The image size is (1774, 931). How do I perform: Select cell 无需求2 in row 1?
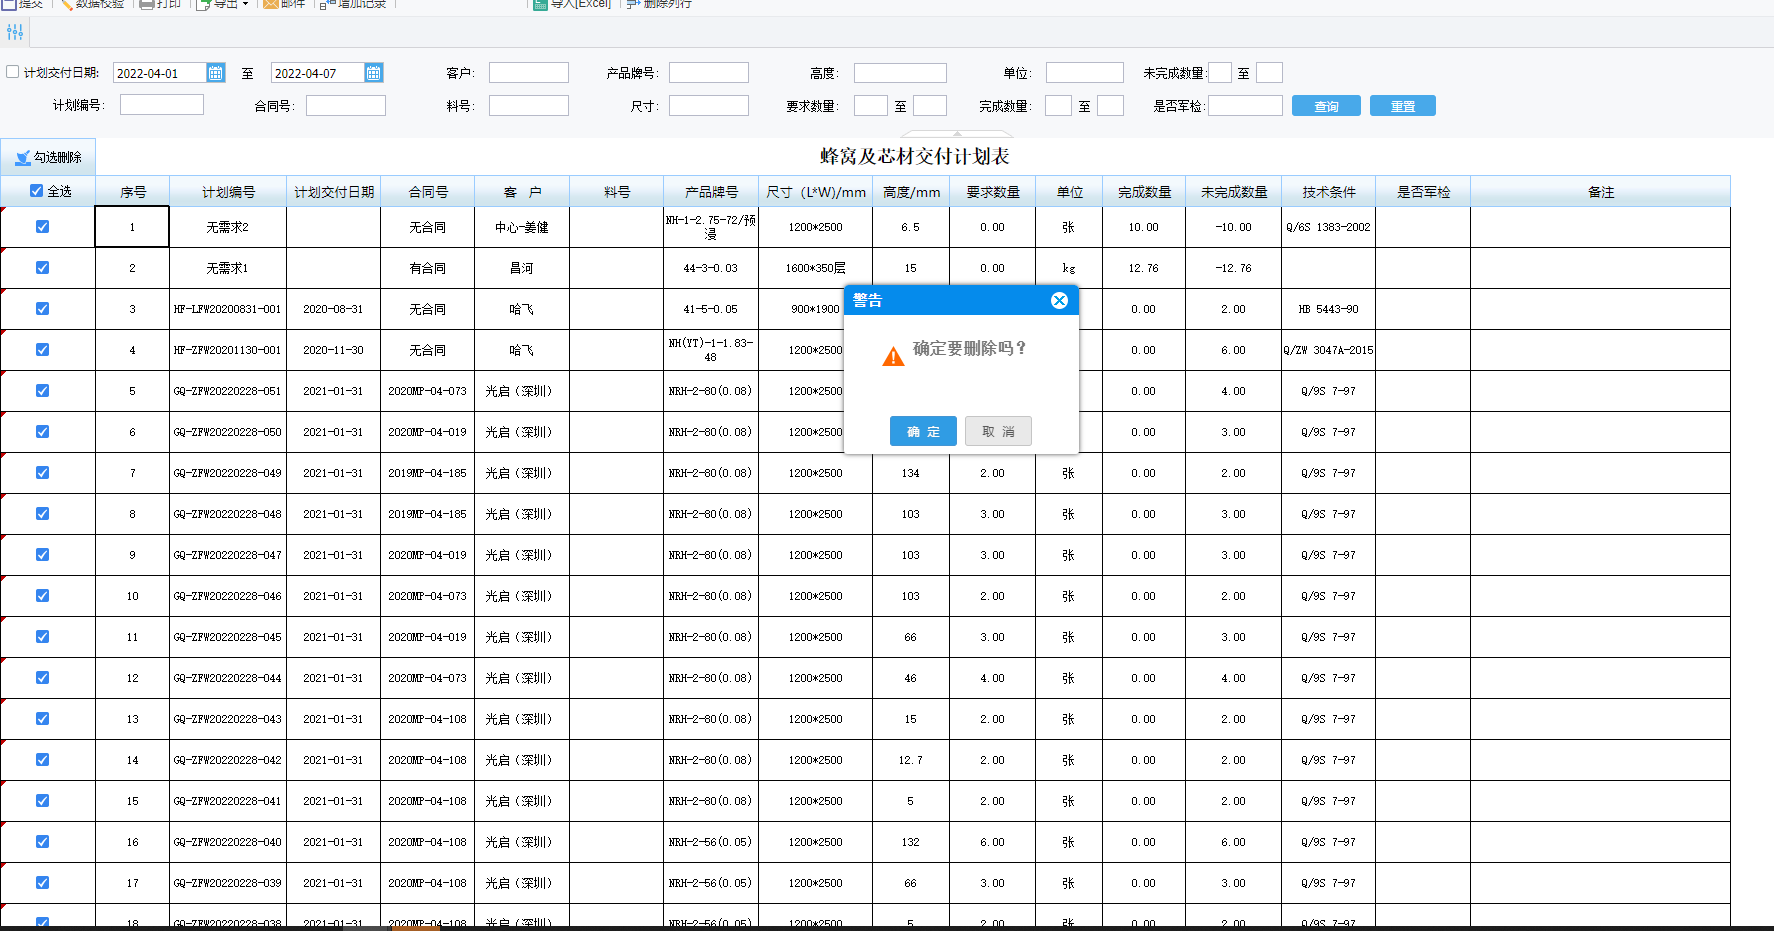(228, 227)
